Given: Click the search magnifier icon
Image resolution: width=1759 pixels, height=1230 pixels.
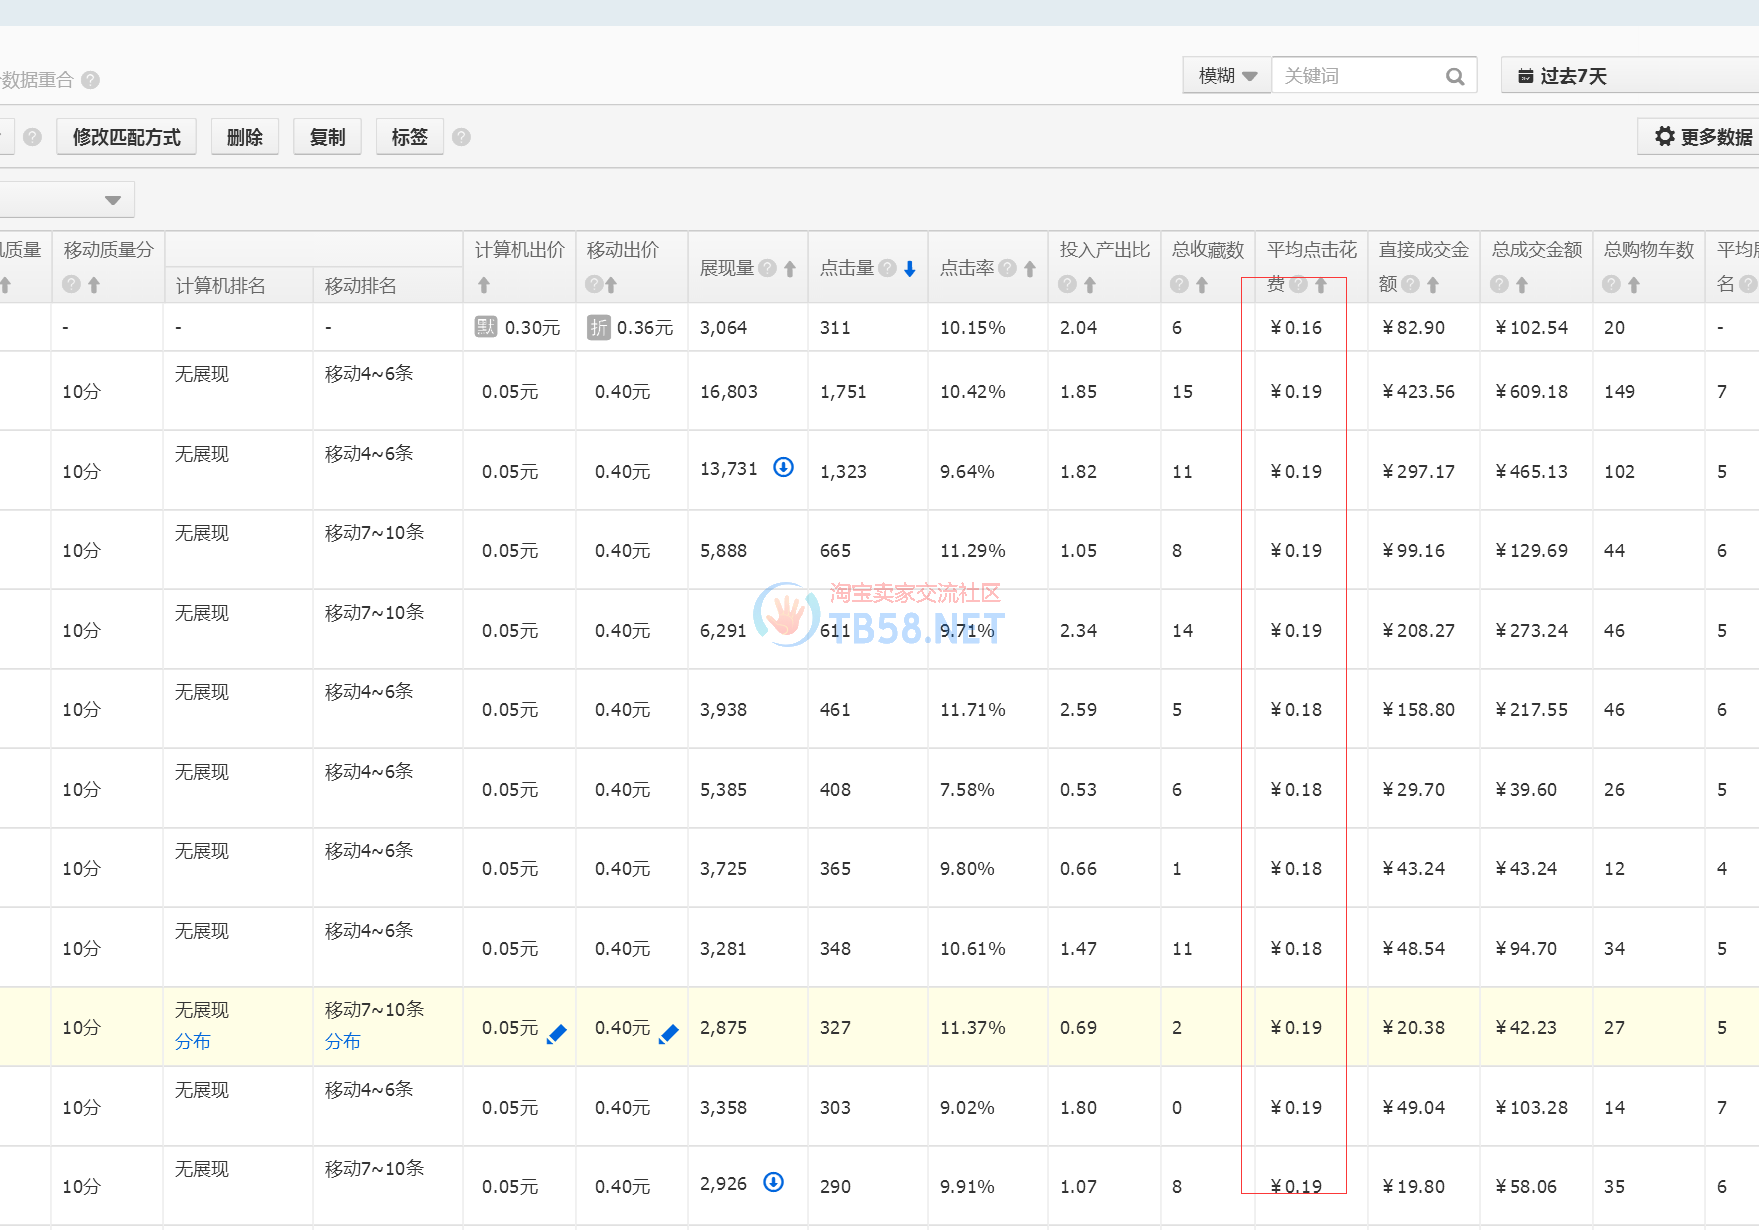Looking at the screenshot, I should tap(1455, 77).
